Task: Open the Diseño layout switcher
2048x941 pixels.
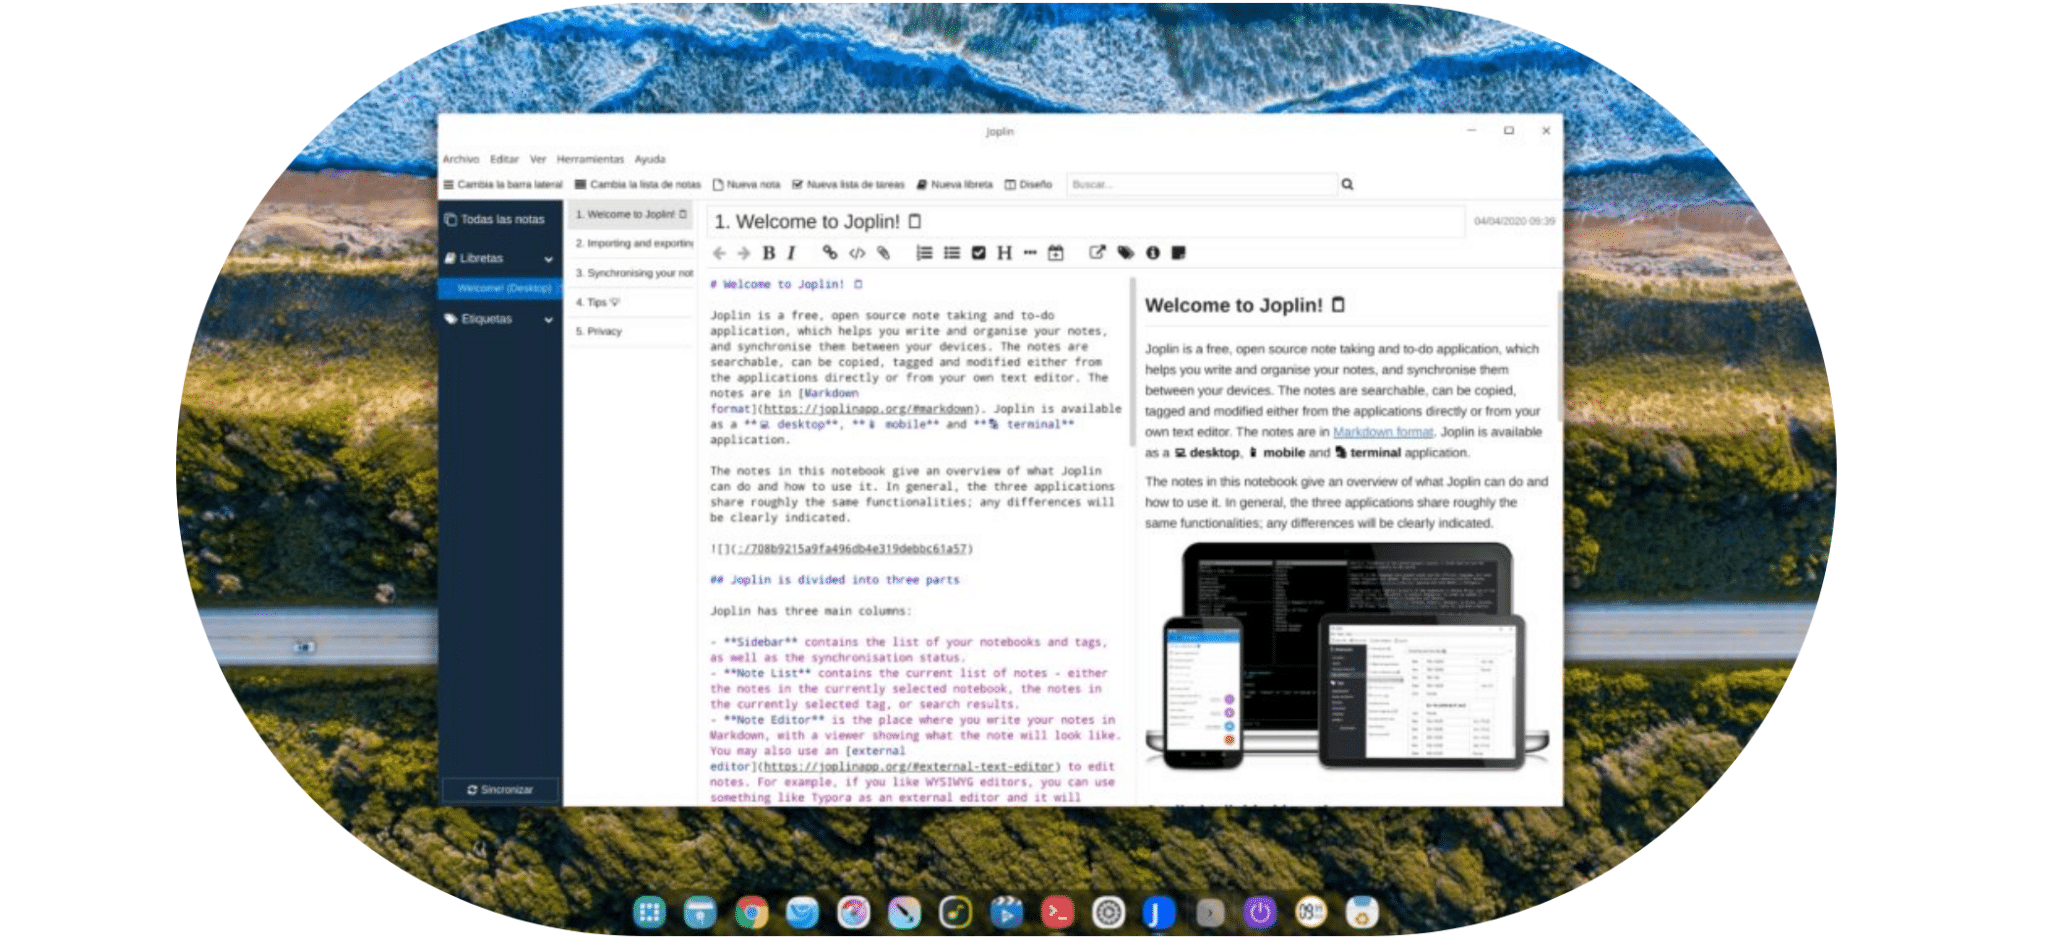Action: tap(1028, 184)
